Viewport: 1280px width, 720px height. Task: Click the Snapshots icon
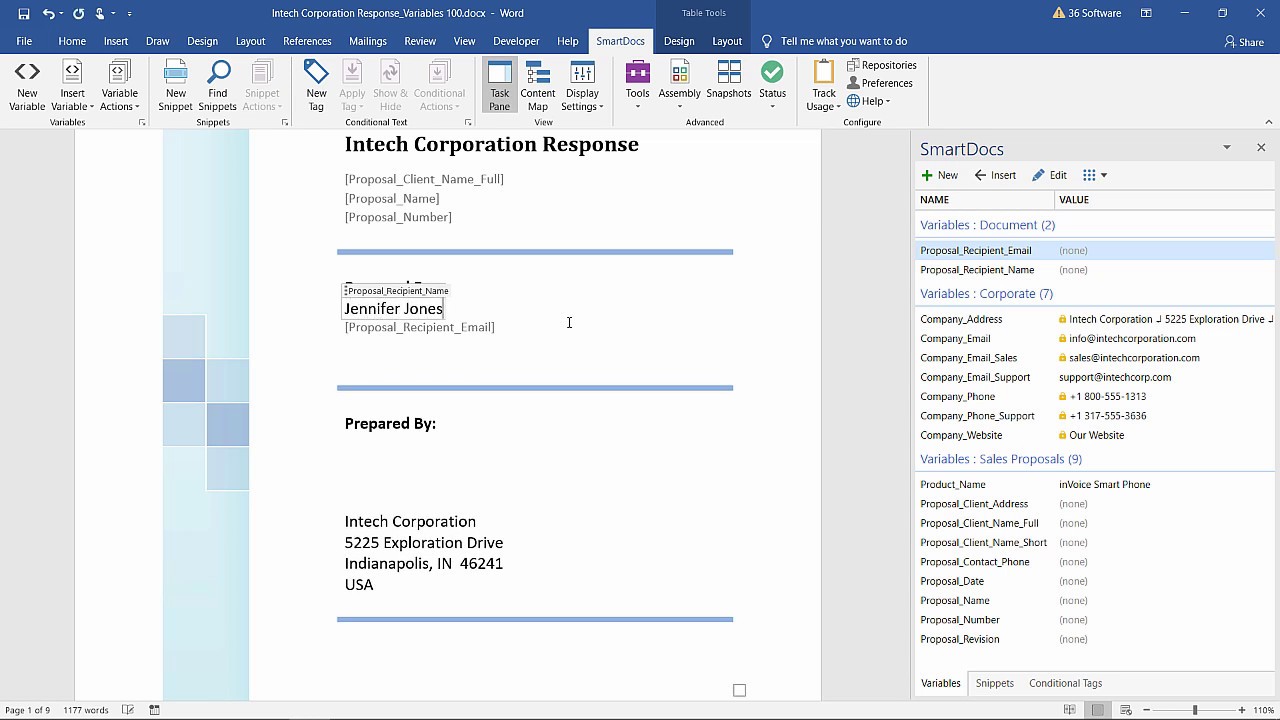coord(728,86)
